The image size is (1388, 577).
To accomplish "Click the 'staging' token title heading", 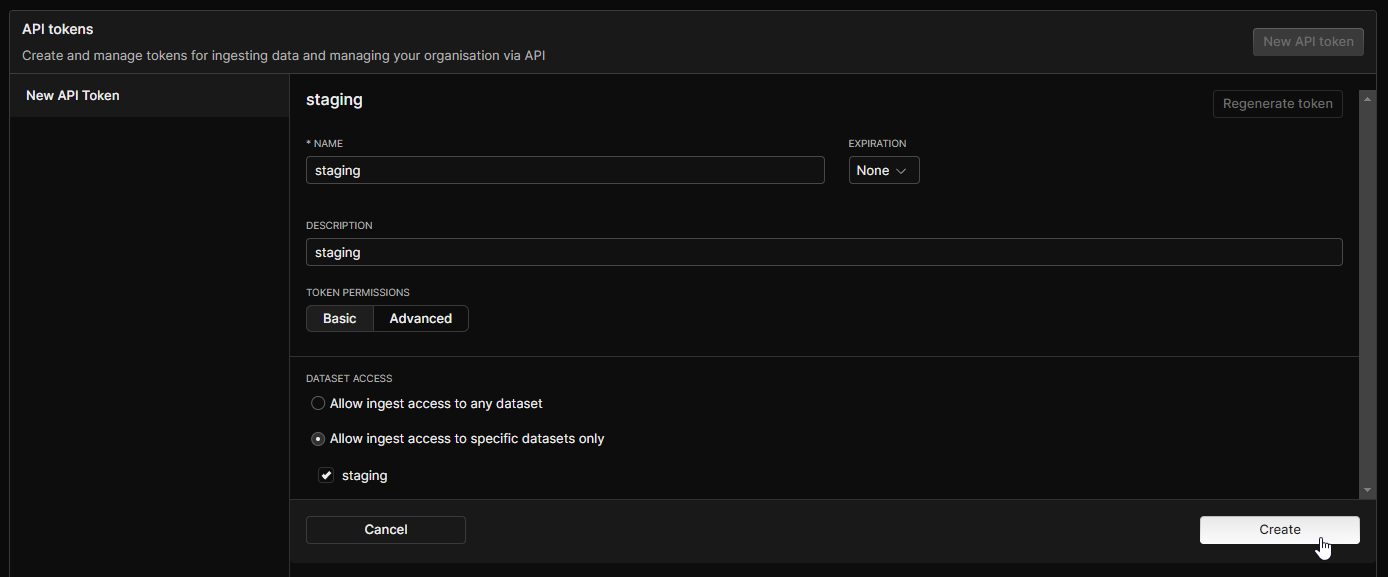I will point(334,100).
